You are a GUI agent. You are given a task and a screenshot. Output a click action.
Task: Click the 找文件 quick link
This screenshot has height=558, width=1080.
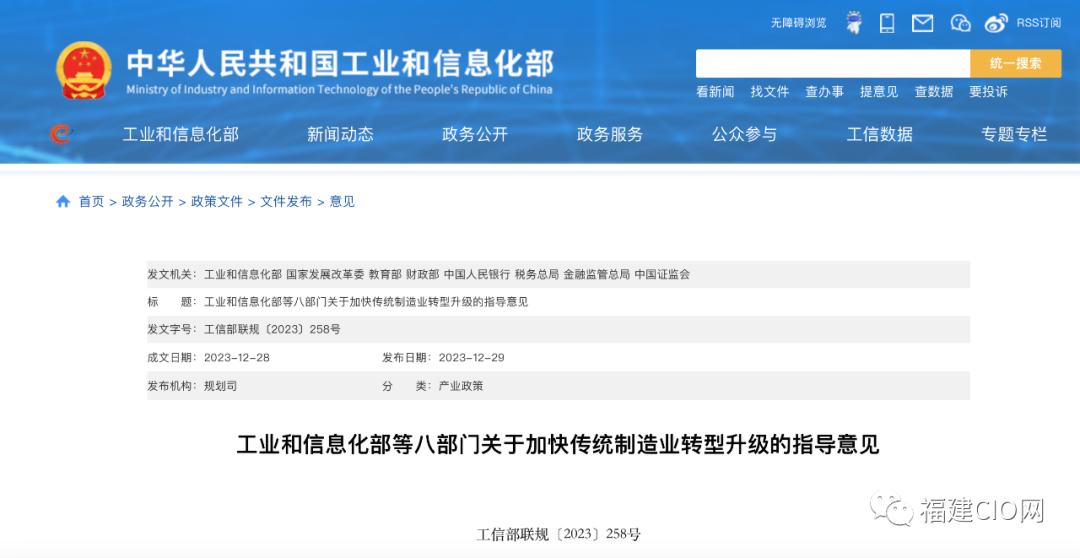tap(770, 91)
